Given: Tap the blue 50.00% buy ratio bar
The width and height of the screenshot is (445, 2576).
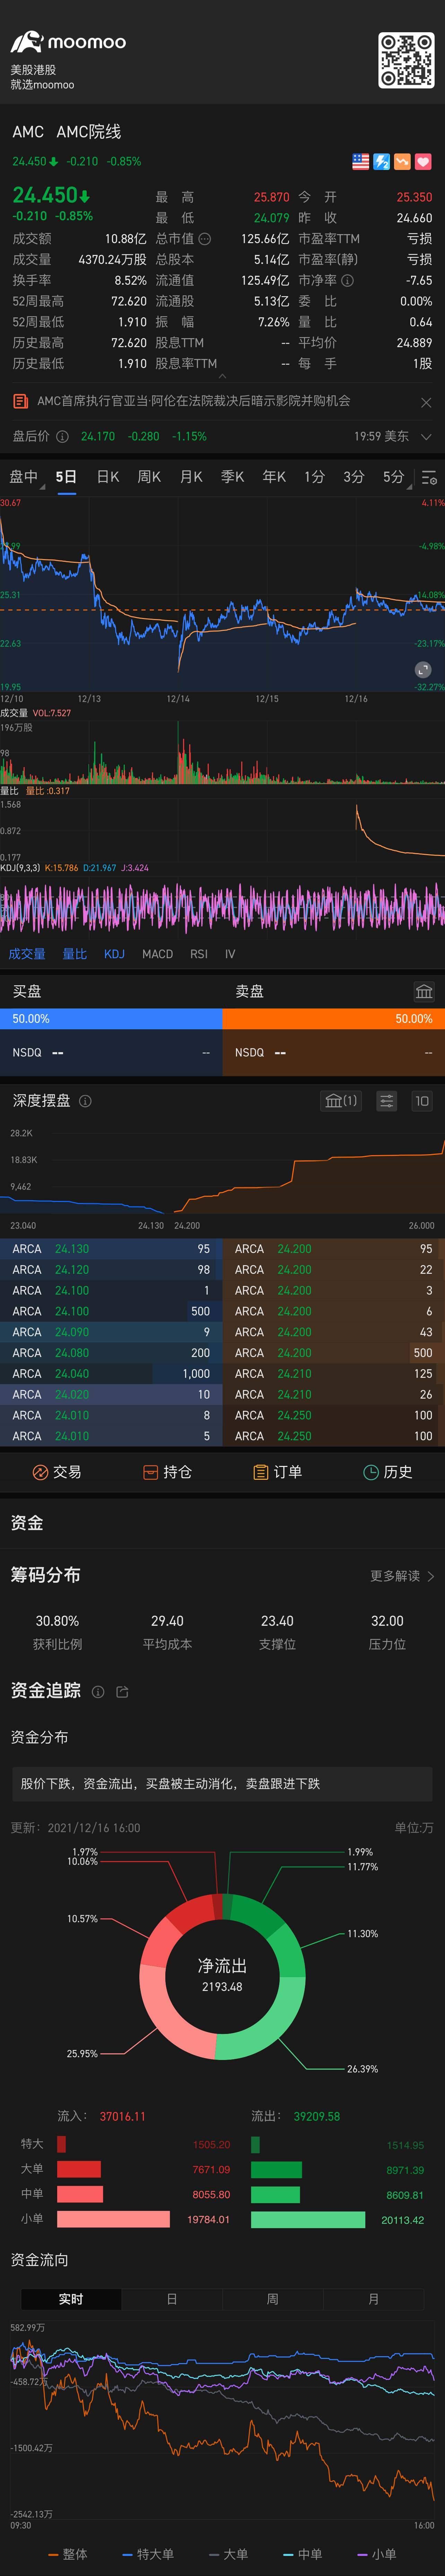Looking at the screenshot, I should (111, 1019).
